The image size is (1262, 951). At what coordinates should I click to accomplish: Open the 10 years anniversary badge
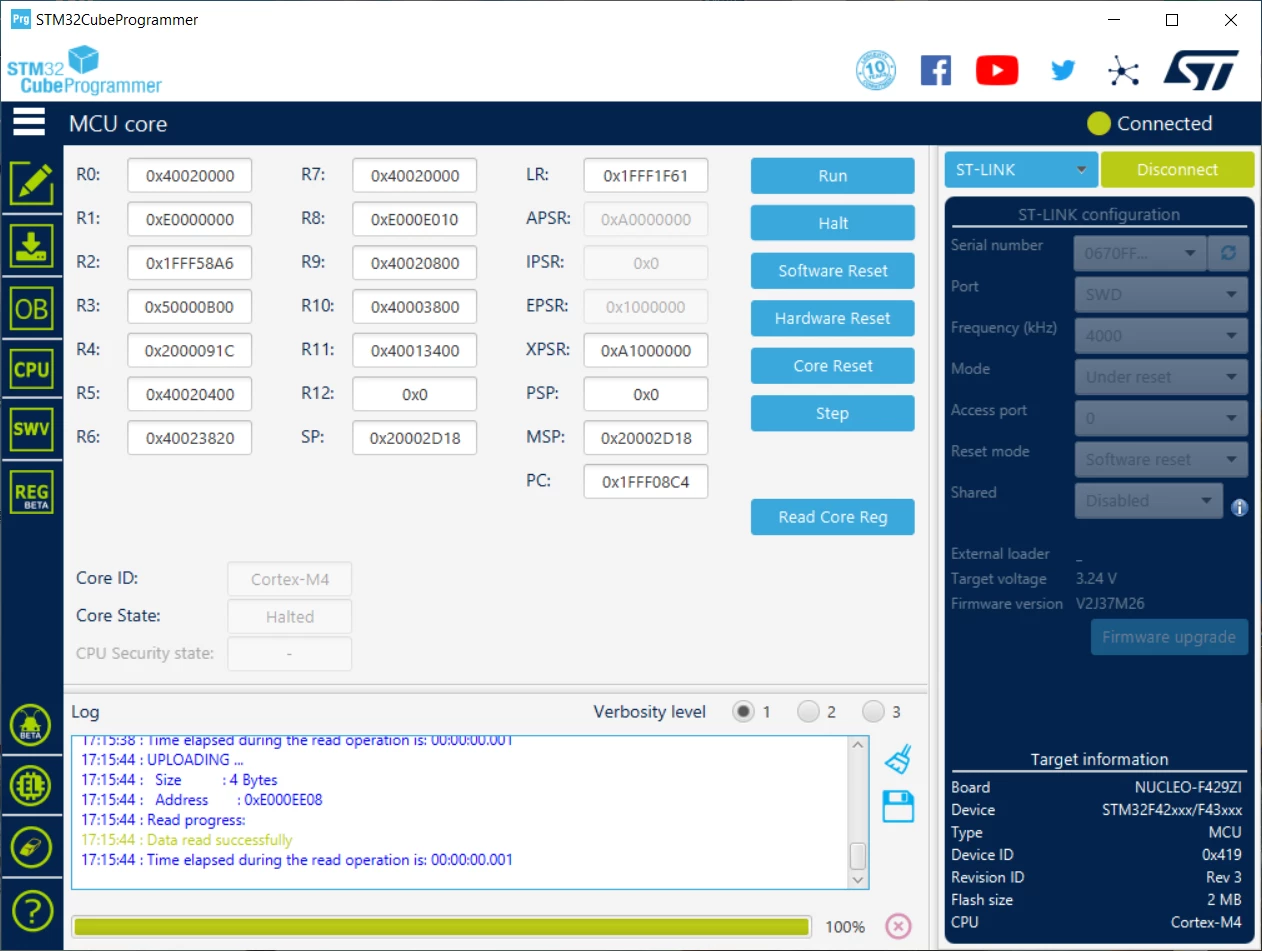(x=876, y=70)
